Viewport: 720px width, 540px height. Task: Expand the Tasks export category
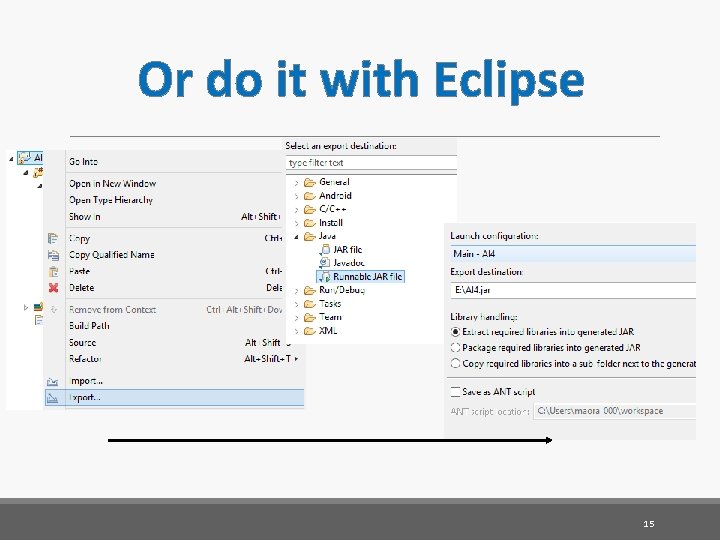tap(297, 304)
